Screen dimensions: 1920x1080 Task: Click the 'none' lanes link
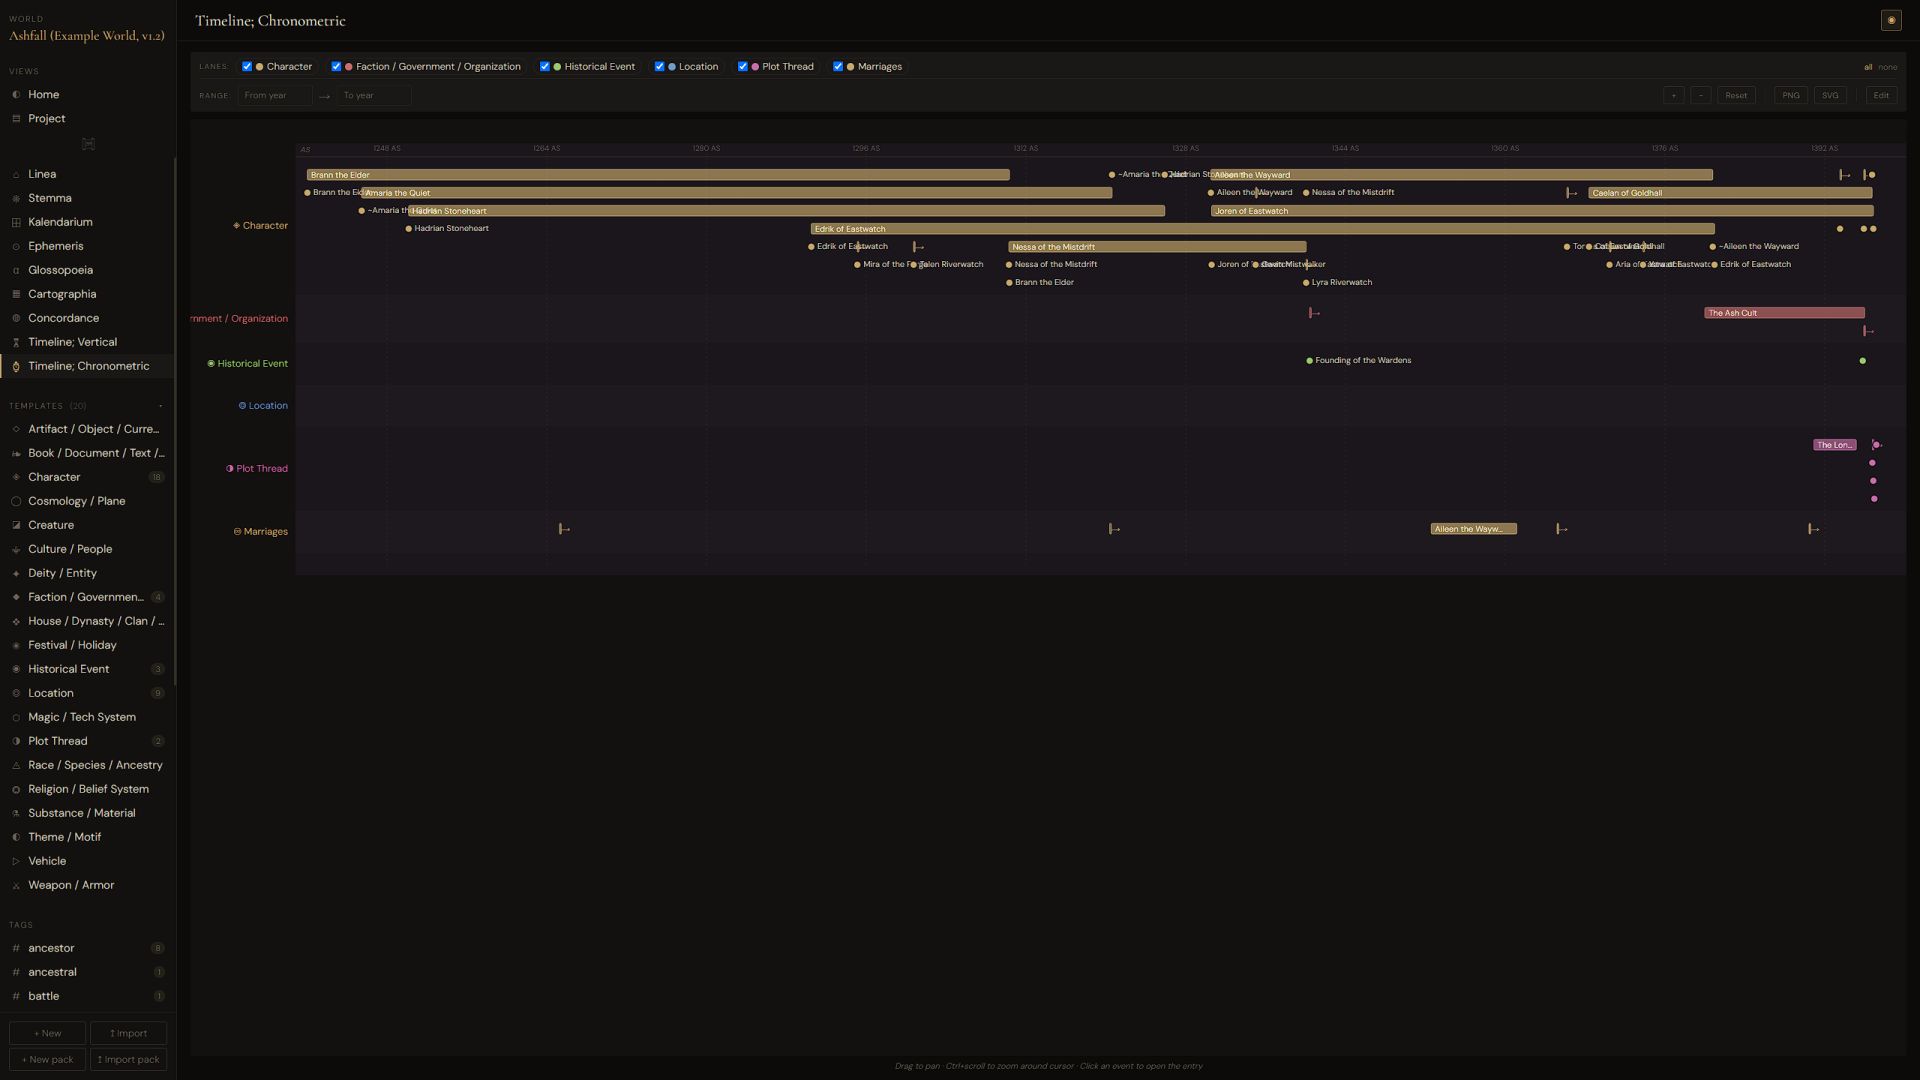tap(1887, 68)
